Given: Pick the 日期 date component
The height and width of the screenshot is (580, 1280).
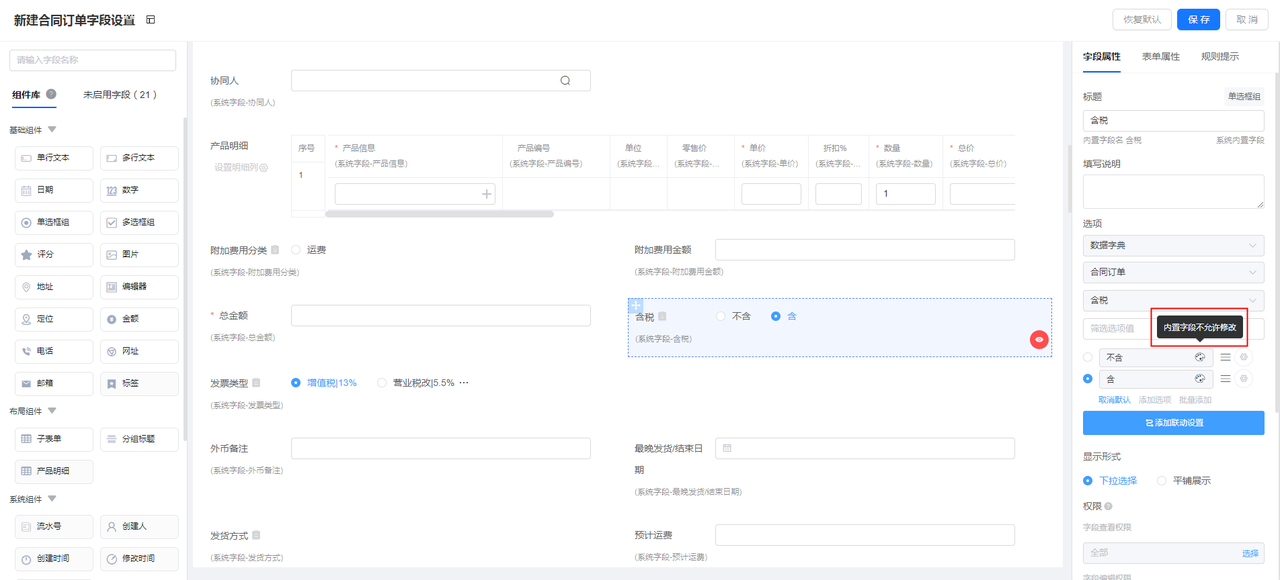Looking at the screenshot, I should 55,190.
